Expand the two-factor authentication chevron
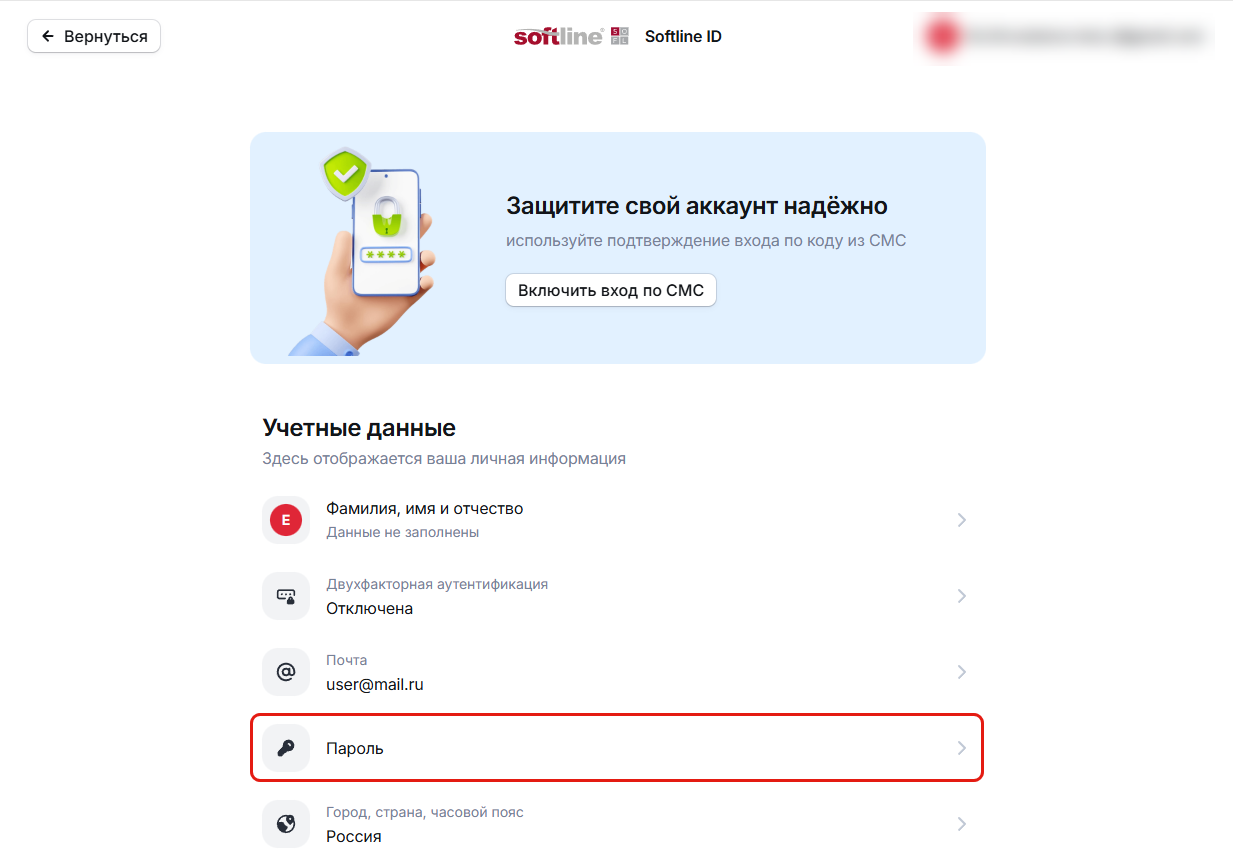1233x861 pixels. (961, 596)
